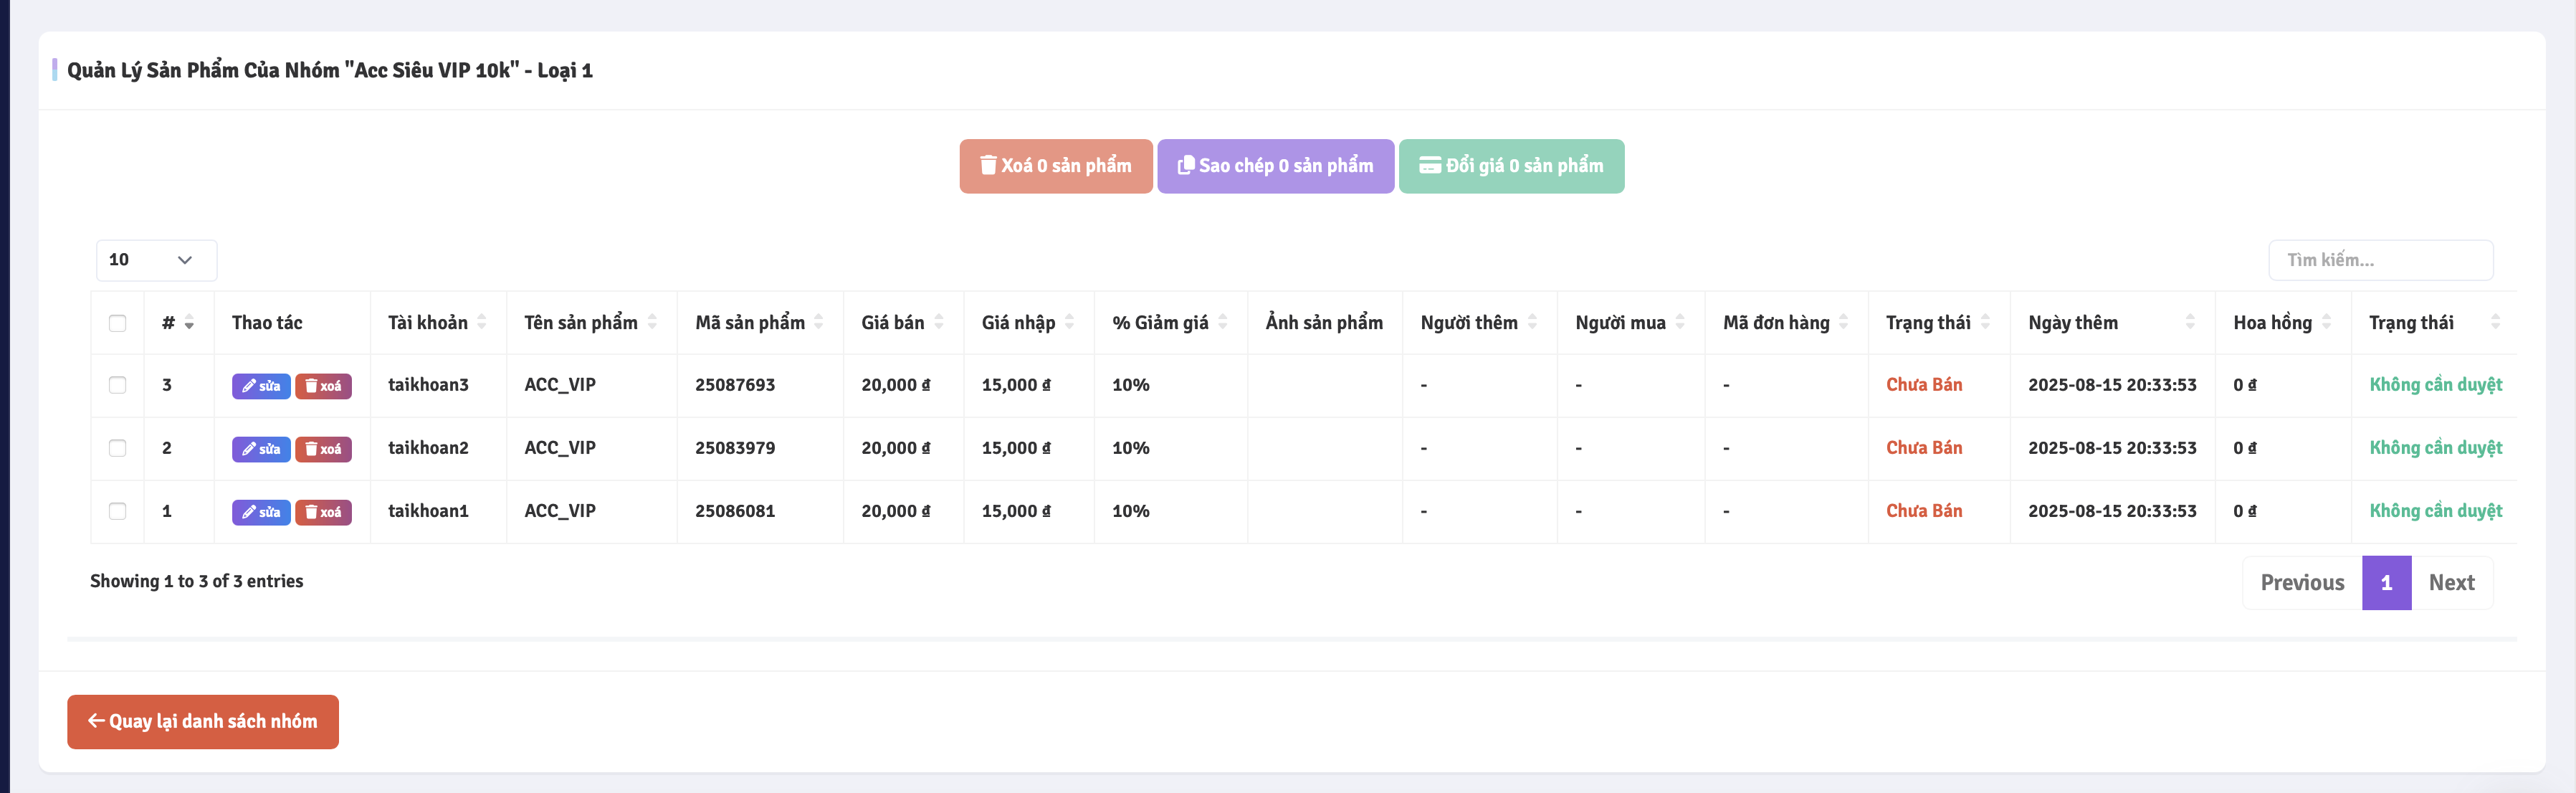The width and height of the screenshot is (2576, 793).
Task: Check the checkbox for row taikhoan3
Action: pyautogui.click(x=117, y=385)
